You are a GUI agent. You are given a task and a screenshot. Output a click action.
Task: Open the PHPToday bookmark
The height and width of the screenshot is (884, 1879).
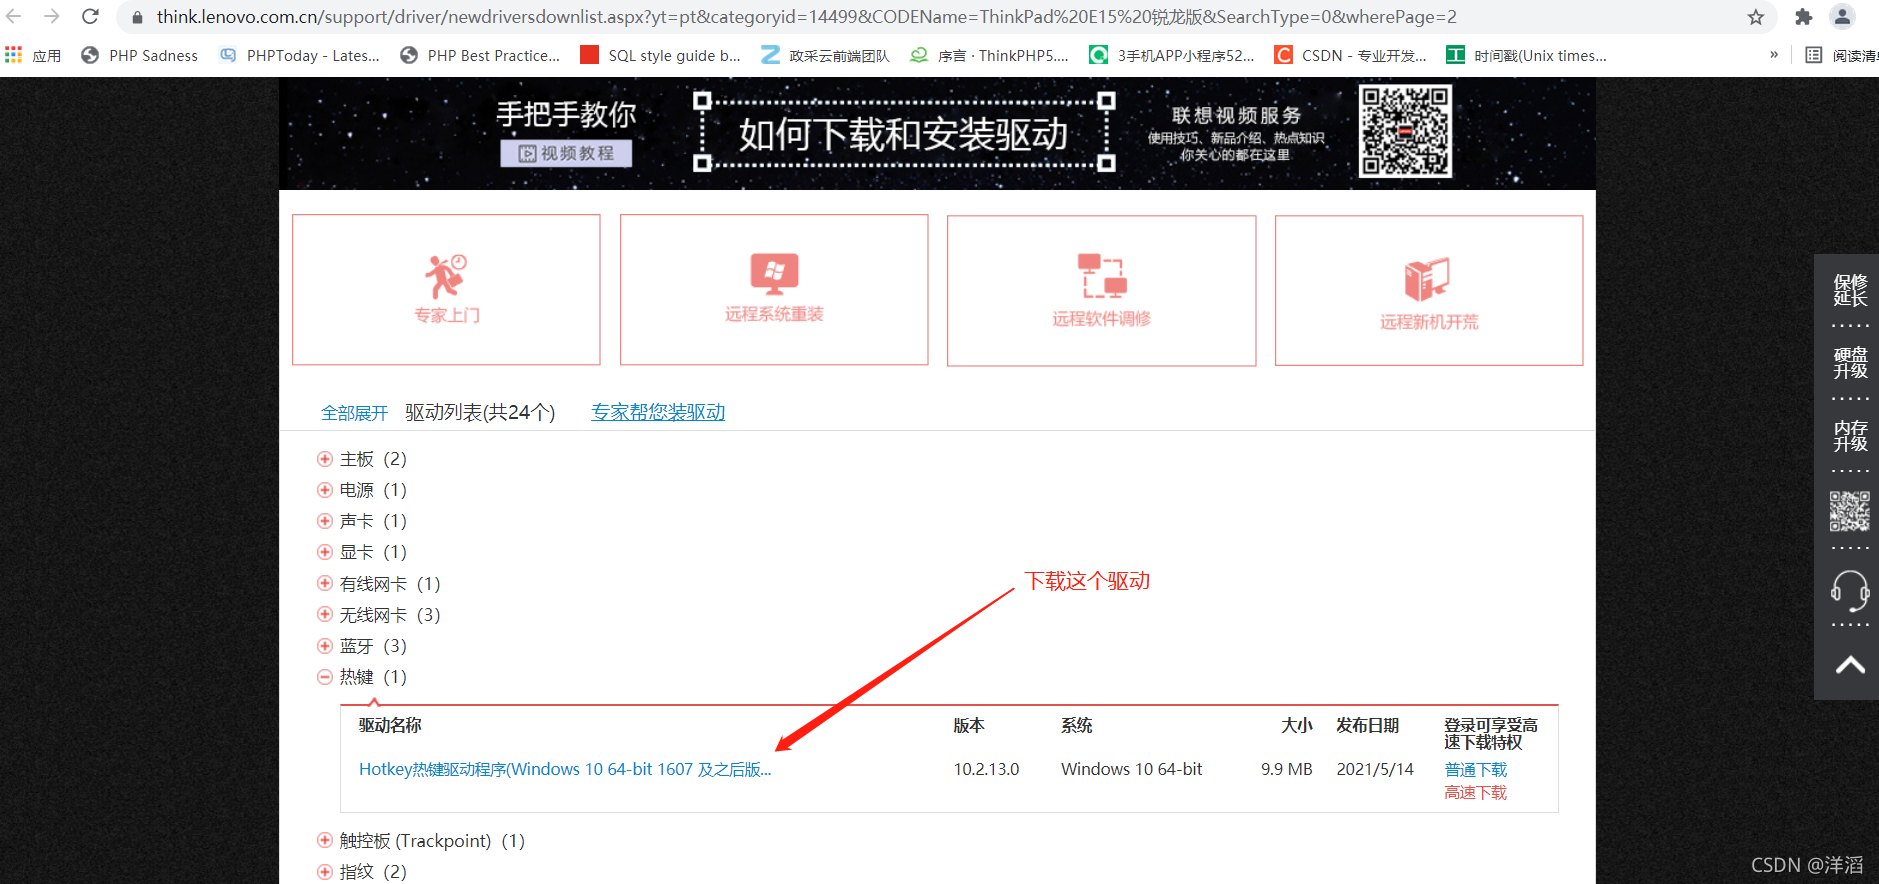301,55
